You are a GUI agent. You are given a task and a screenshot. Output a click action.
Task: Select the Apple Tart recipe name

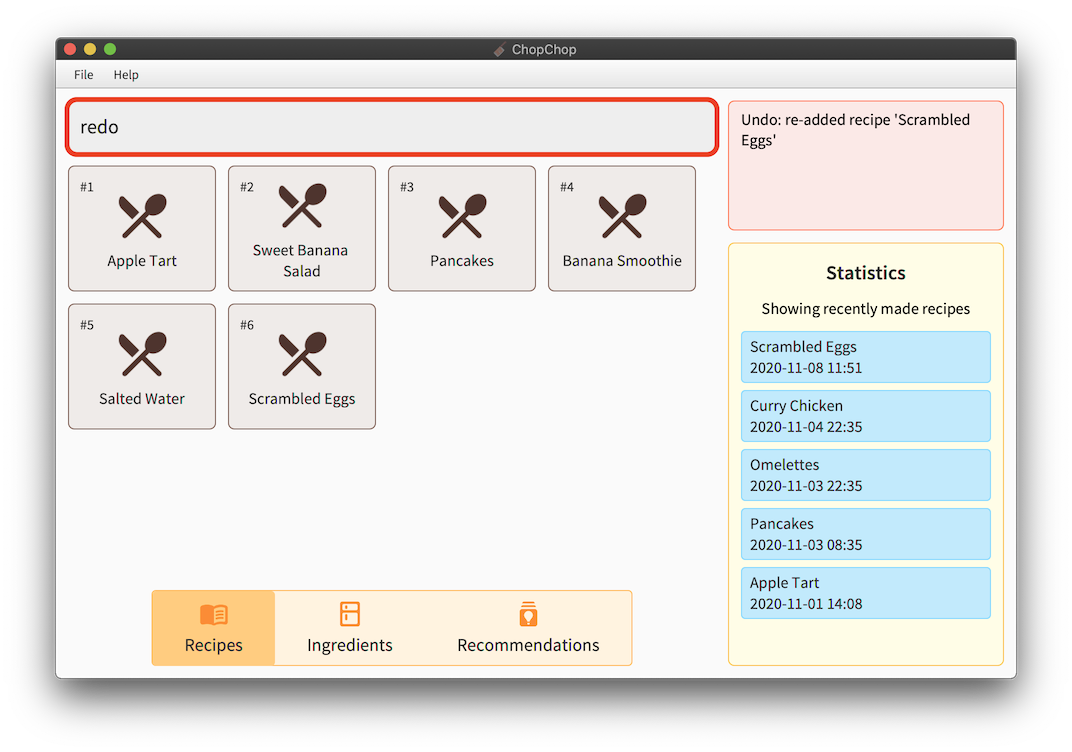(142, 260)
